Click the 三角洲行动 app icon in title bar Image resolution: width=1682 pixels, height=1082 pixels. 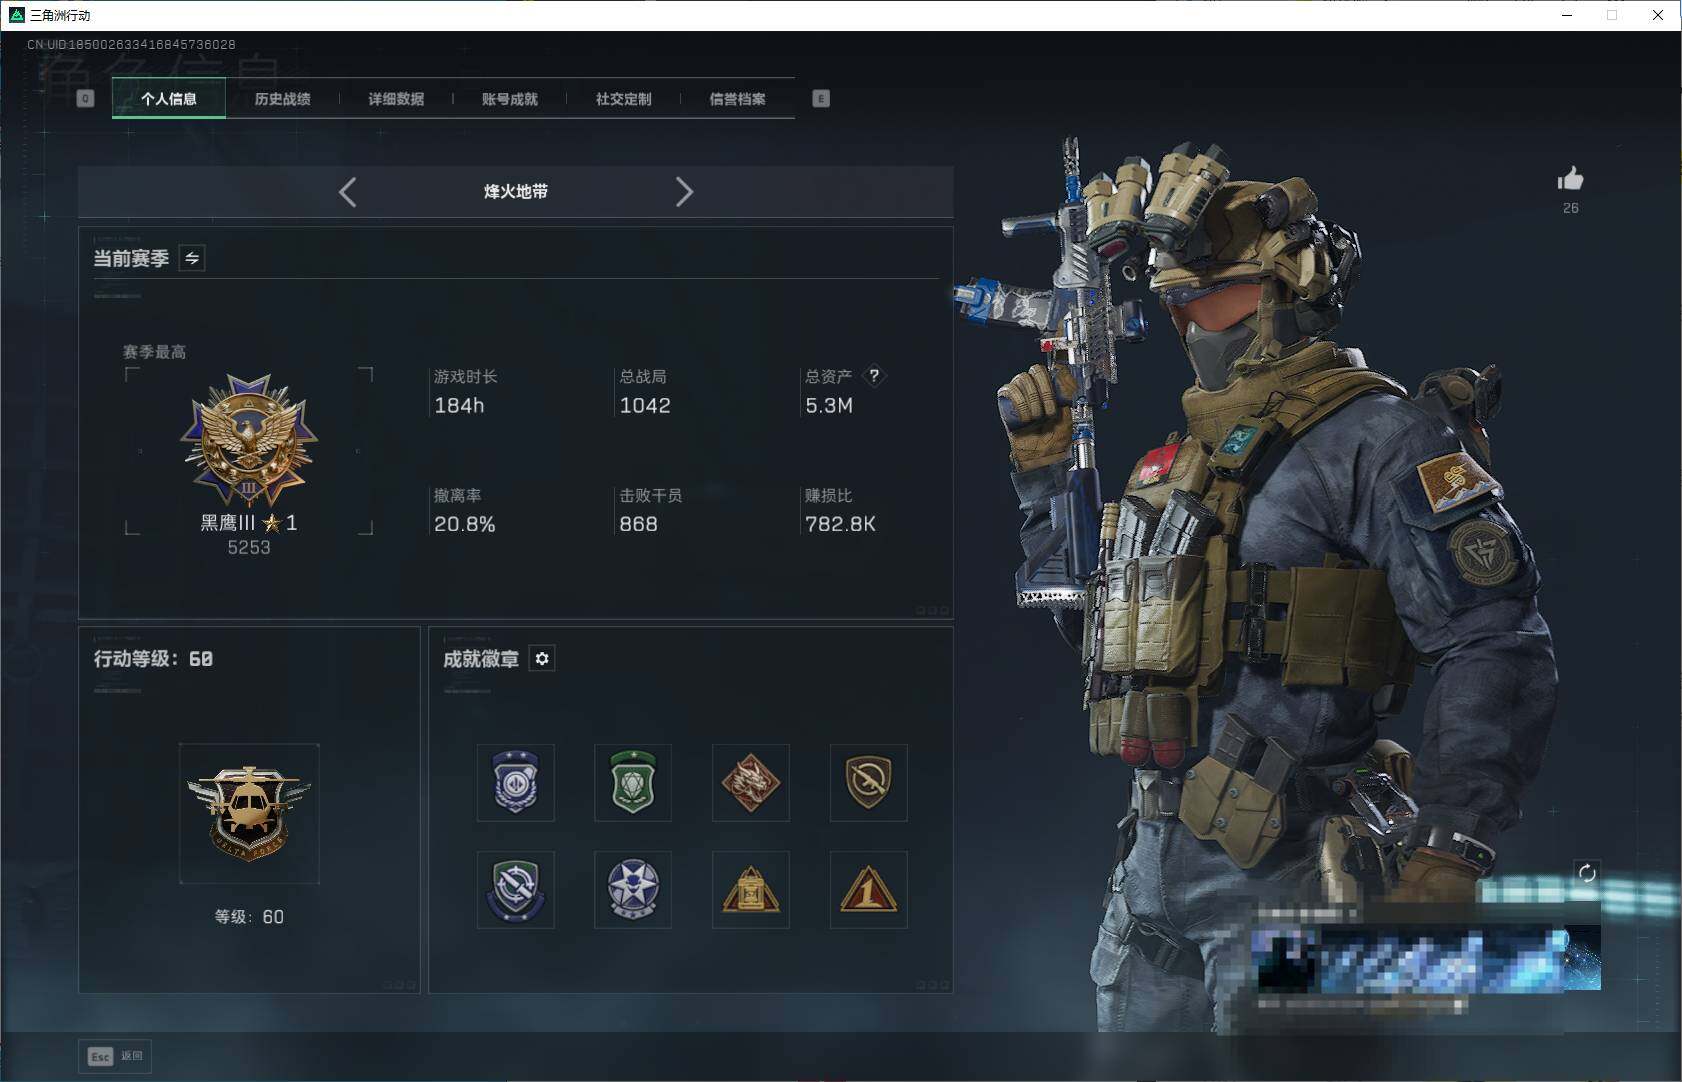pyautogui.click(x=16, y=15)
